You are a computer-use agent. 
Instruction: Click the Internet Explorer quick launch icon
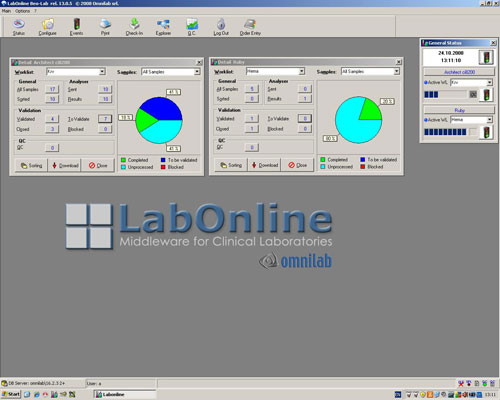(36, 394)
